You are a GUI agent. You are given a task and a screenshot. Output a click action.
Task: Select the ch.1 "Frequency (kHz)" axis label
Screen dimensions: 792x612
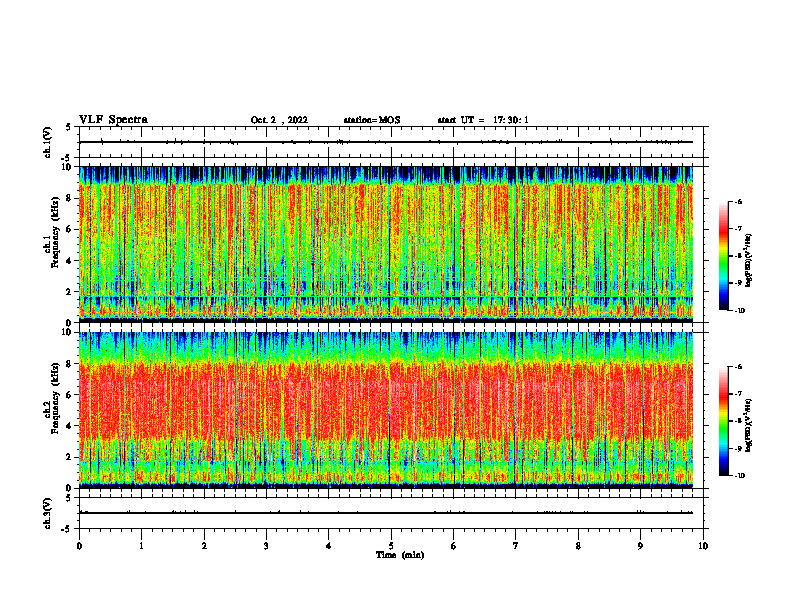pos(55,232)
